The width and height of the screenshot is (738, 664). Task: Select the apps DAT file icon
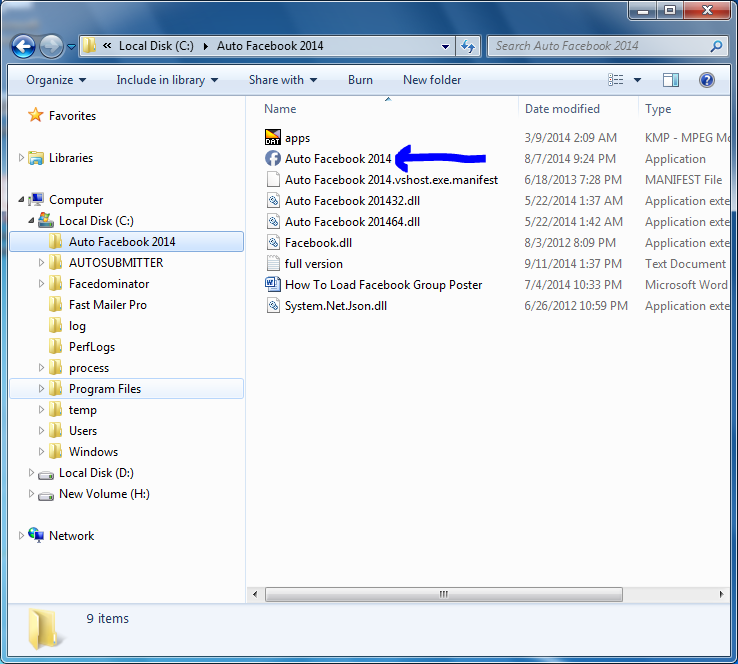273,137
